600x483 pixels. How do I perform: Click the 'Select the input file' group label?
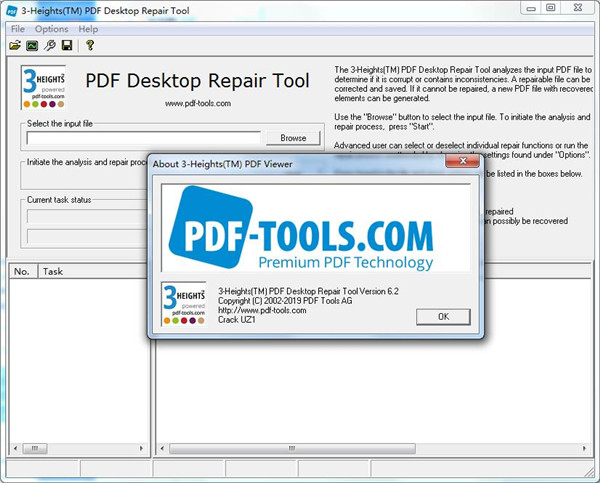[x=60, y=124]
